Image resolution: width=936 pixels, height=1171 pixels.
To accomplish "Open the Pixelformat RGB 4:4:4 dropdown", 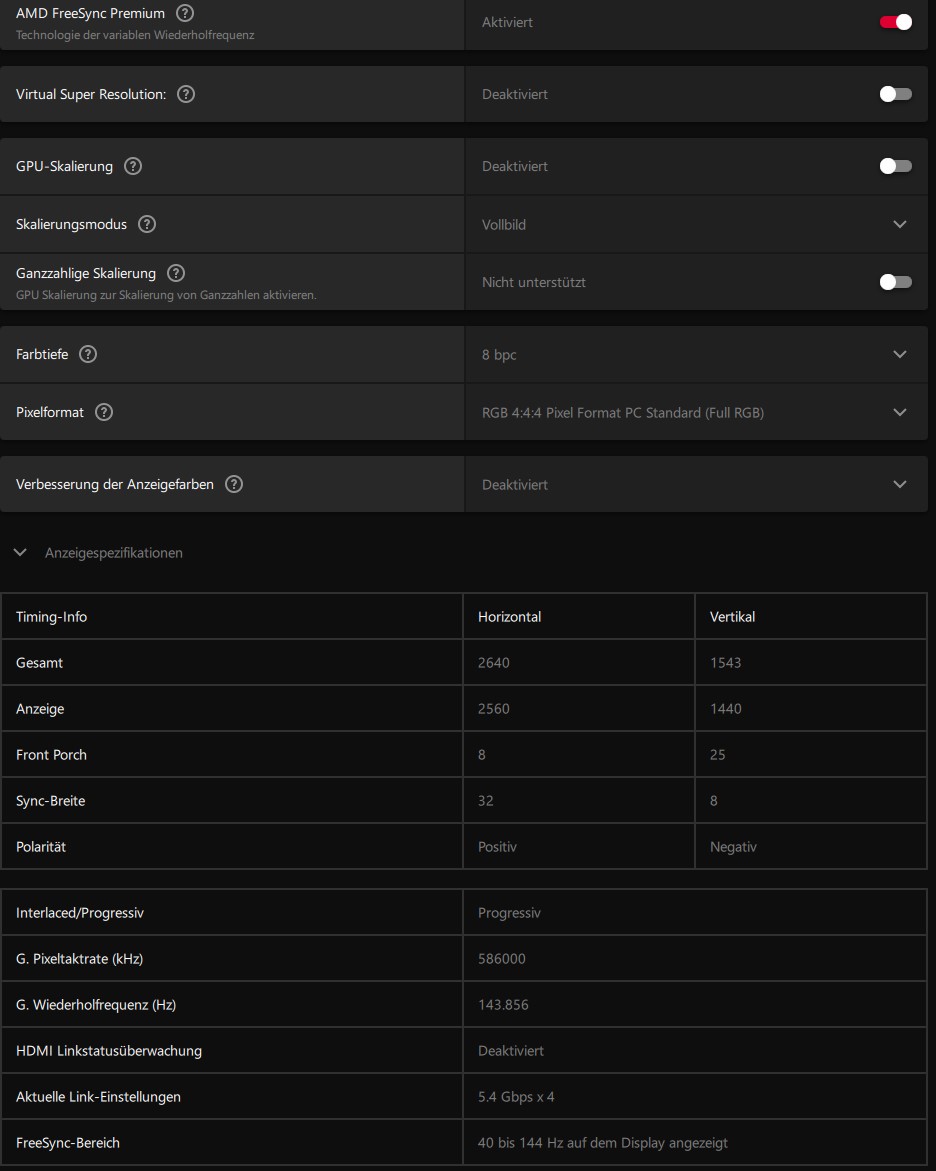I will pyautogui.click(x=899, y=412).
